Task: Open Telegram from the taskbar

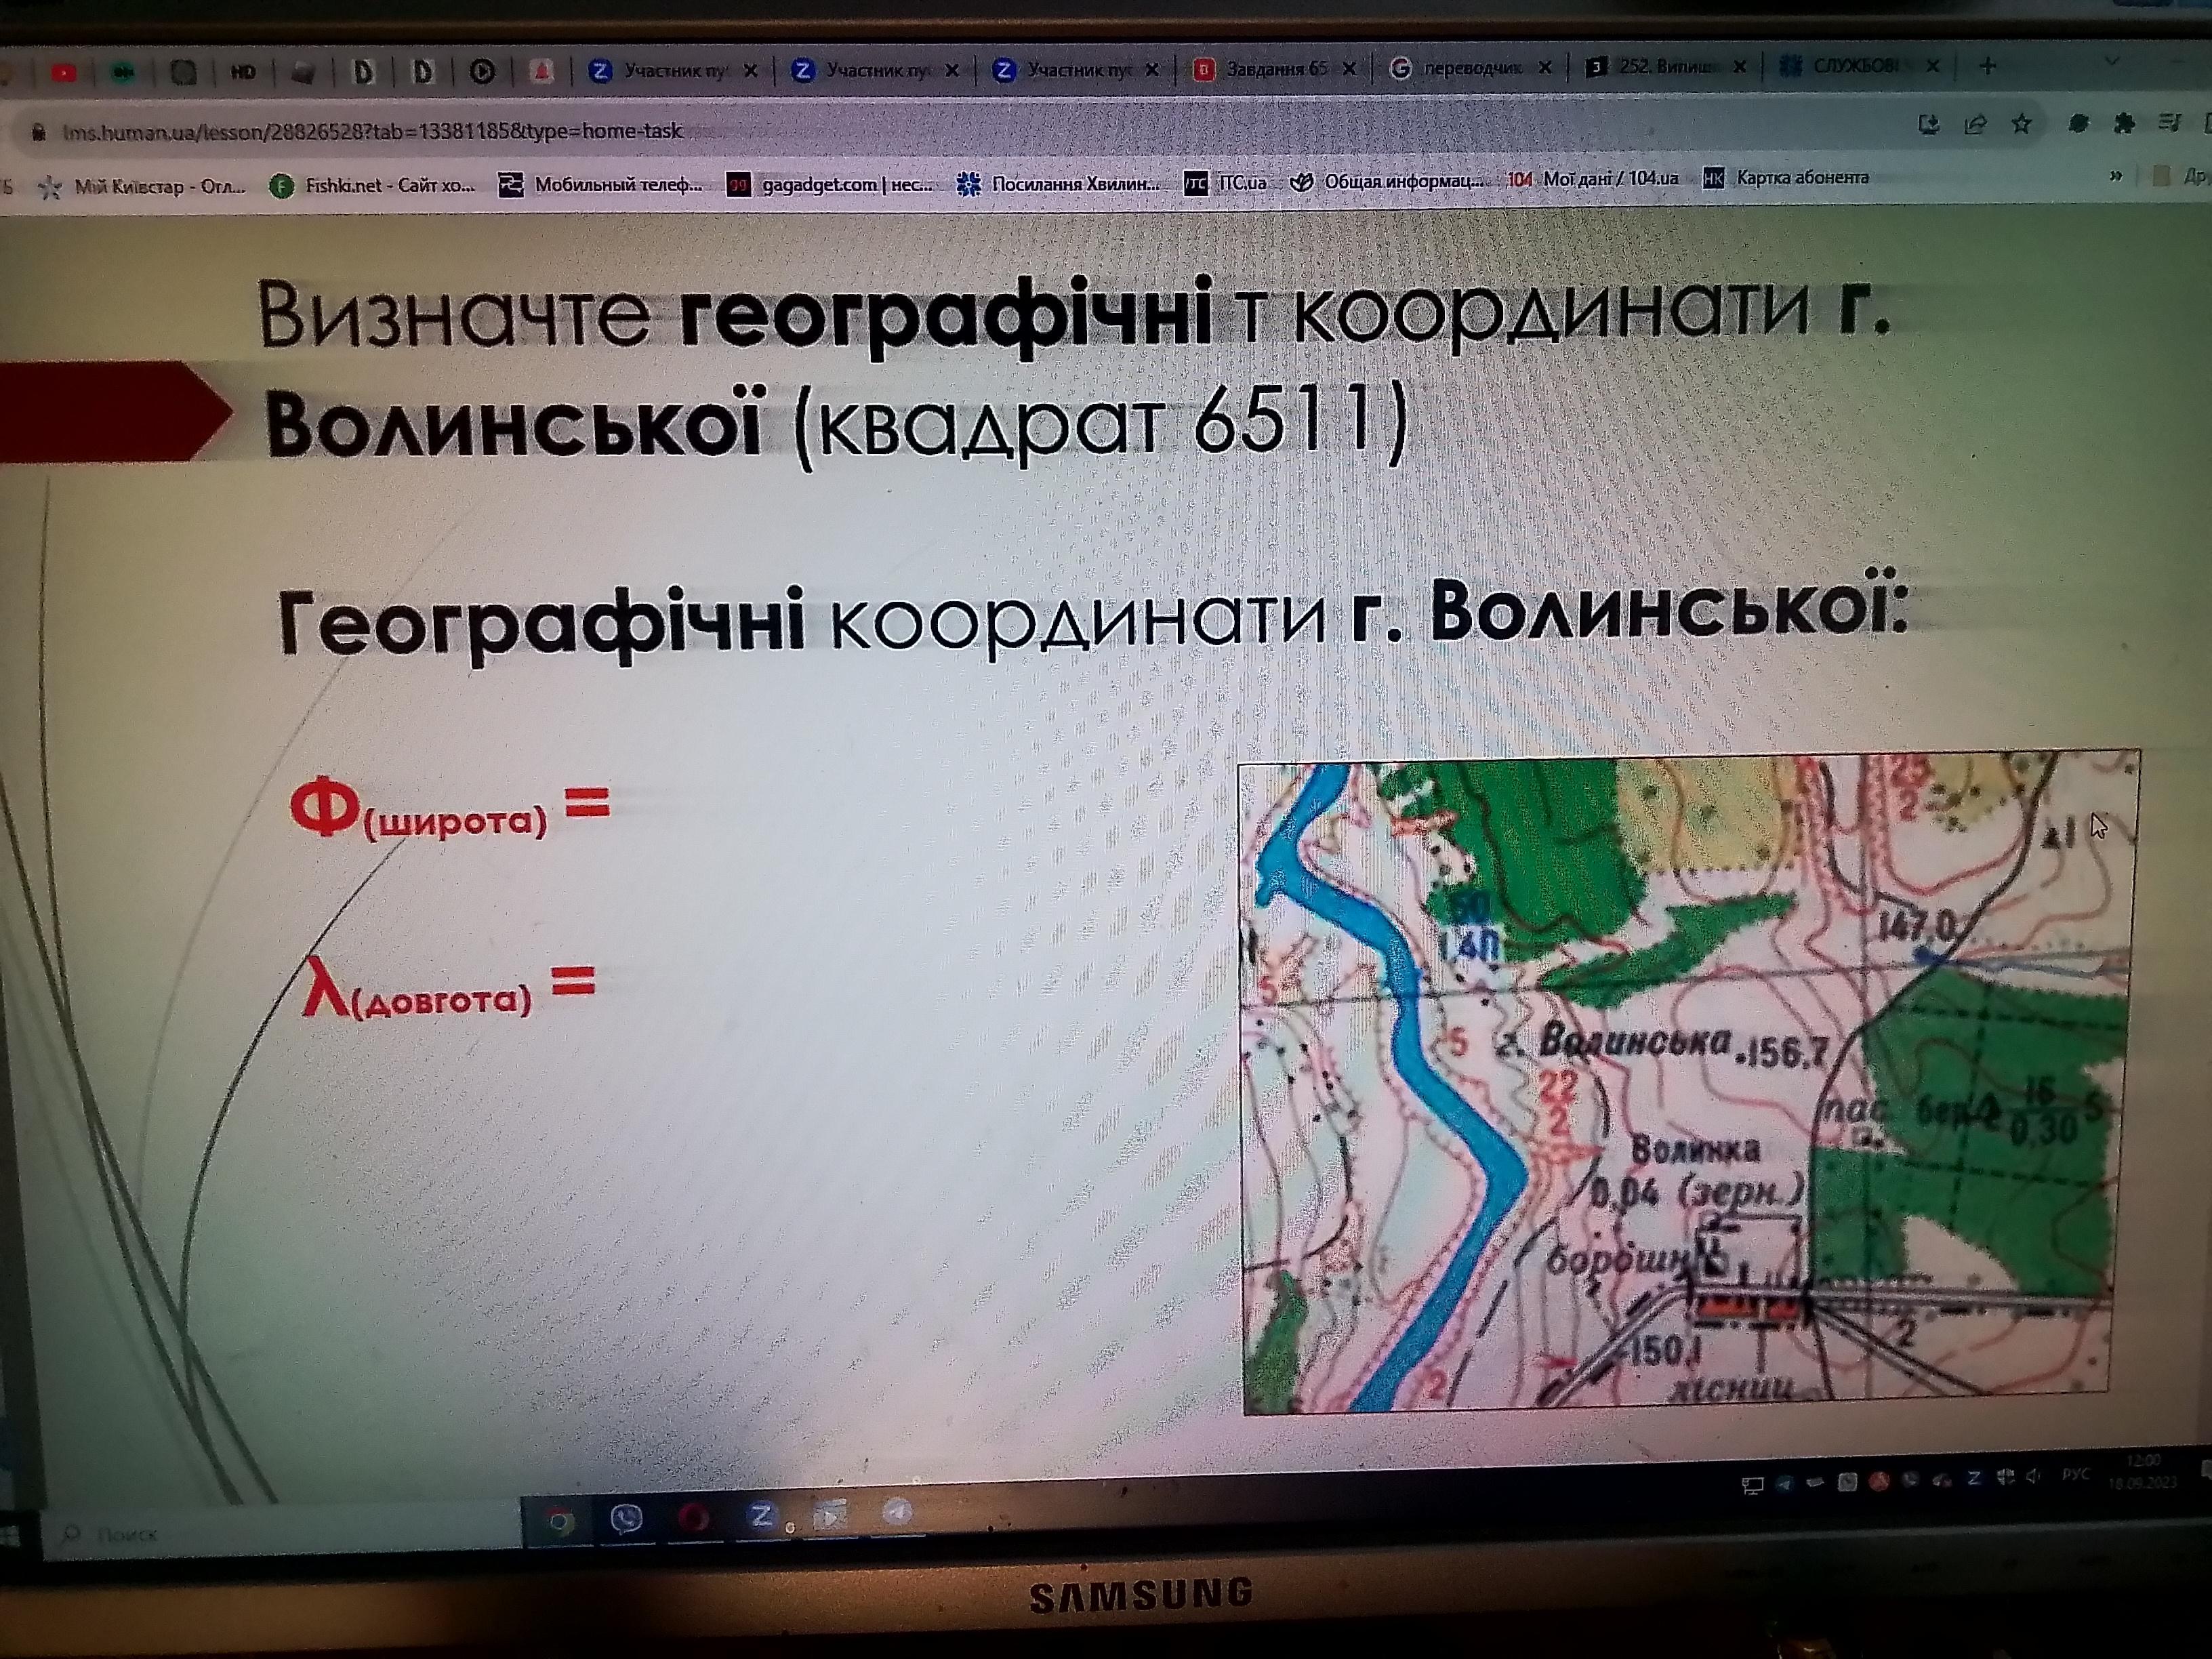Action: [897, 1512]
